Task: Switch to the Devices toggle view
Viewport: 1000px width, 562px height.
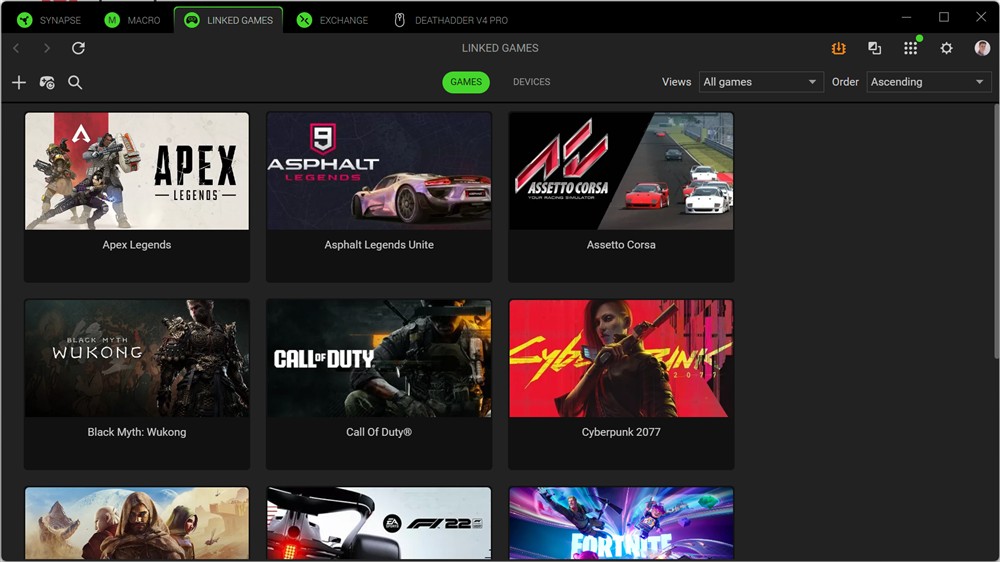Action: pyautogui.click(x=531, y=82)
